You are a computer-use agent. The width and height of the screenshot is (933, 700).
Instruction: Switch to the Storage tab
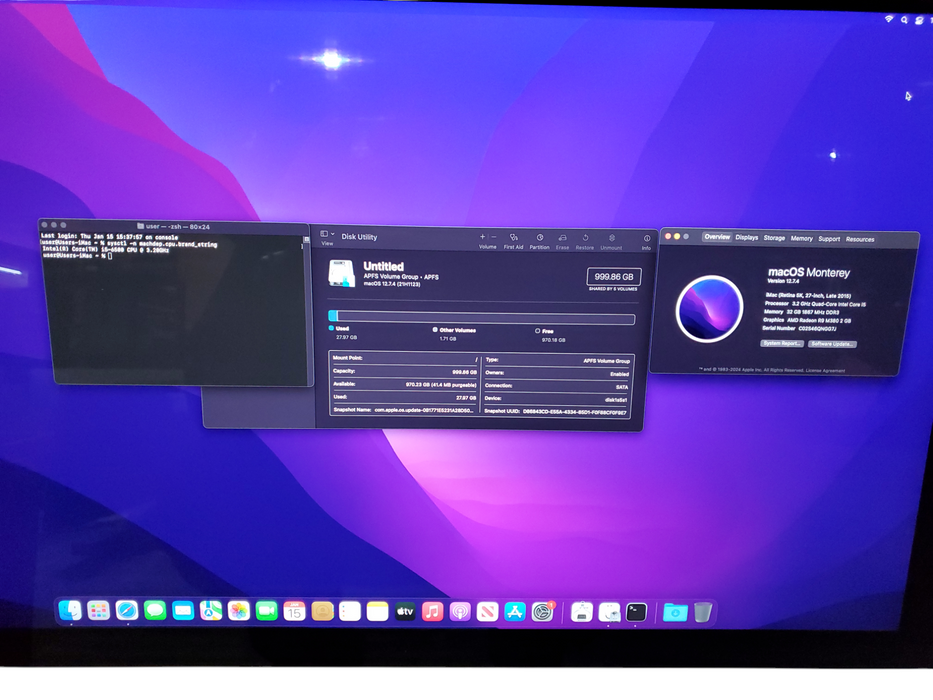click(774, 238)
